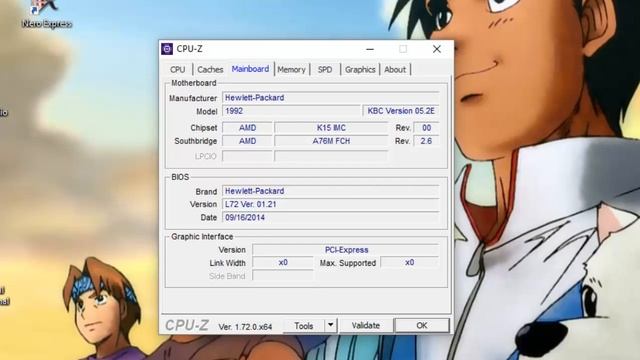
Task: Click the Link Width x0 value
Action: tap(283, 262)
